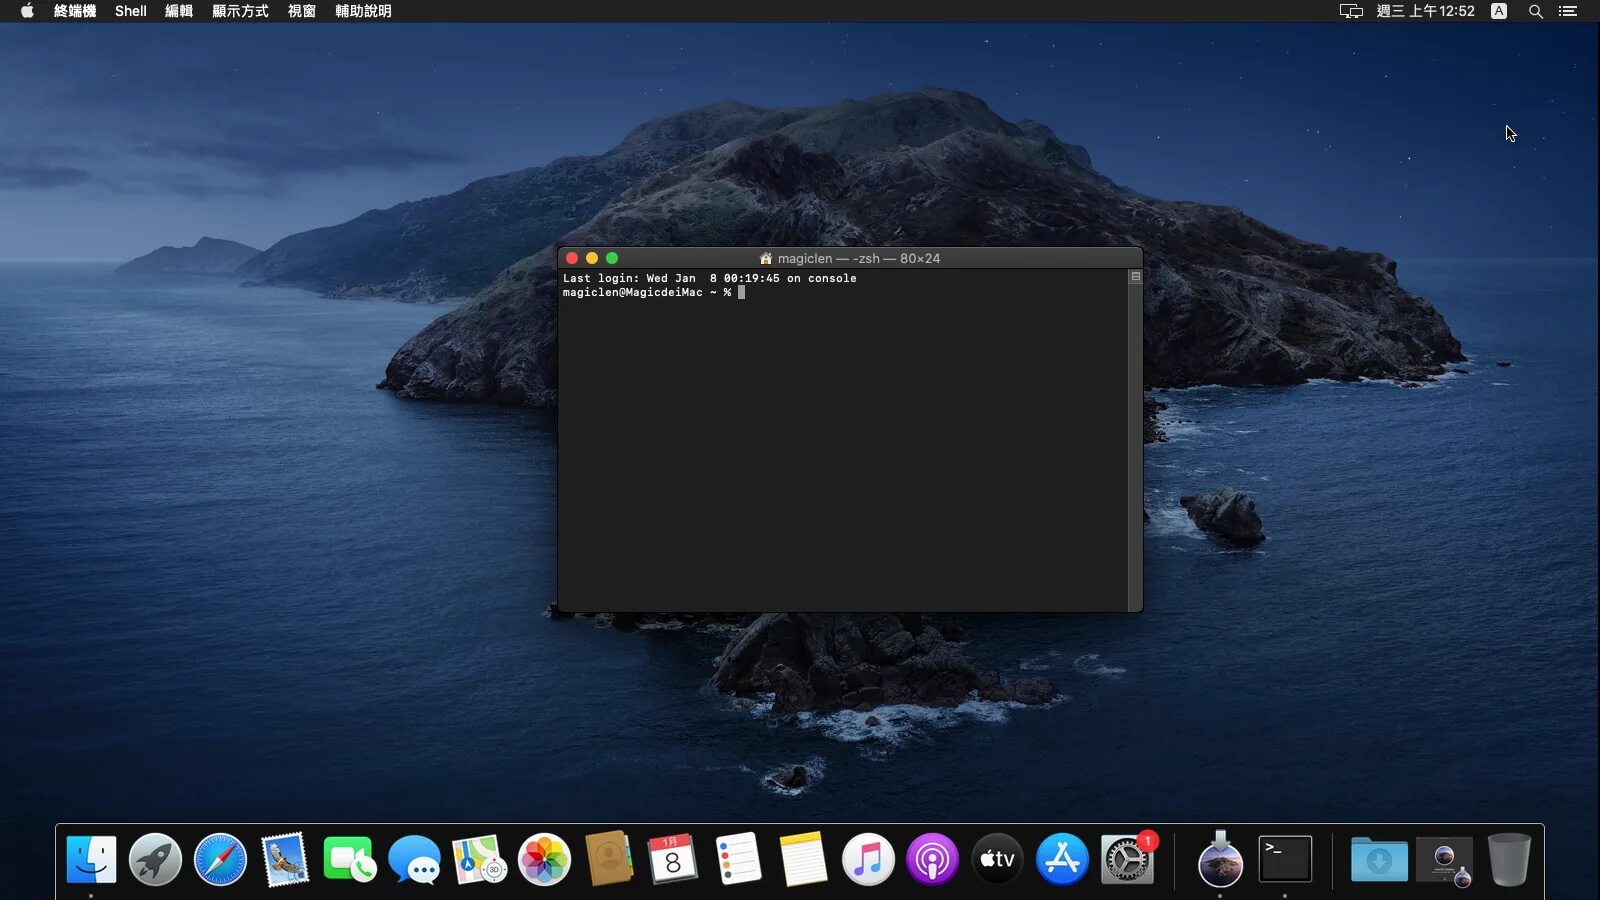
Task: Open Notes from the Dock
Action: click(803, 860)
